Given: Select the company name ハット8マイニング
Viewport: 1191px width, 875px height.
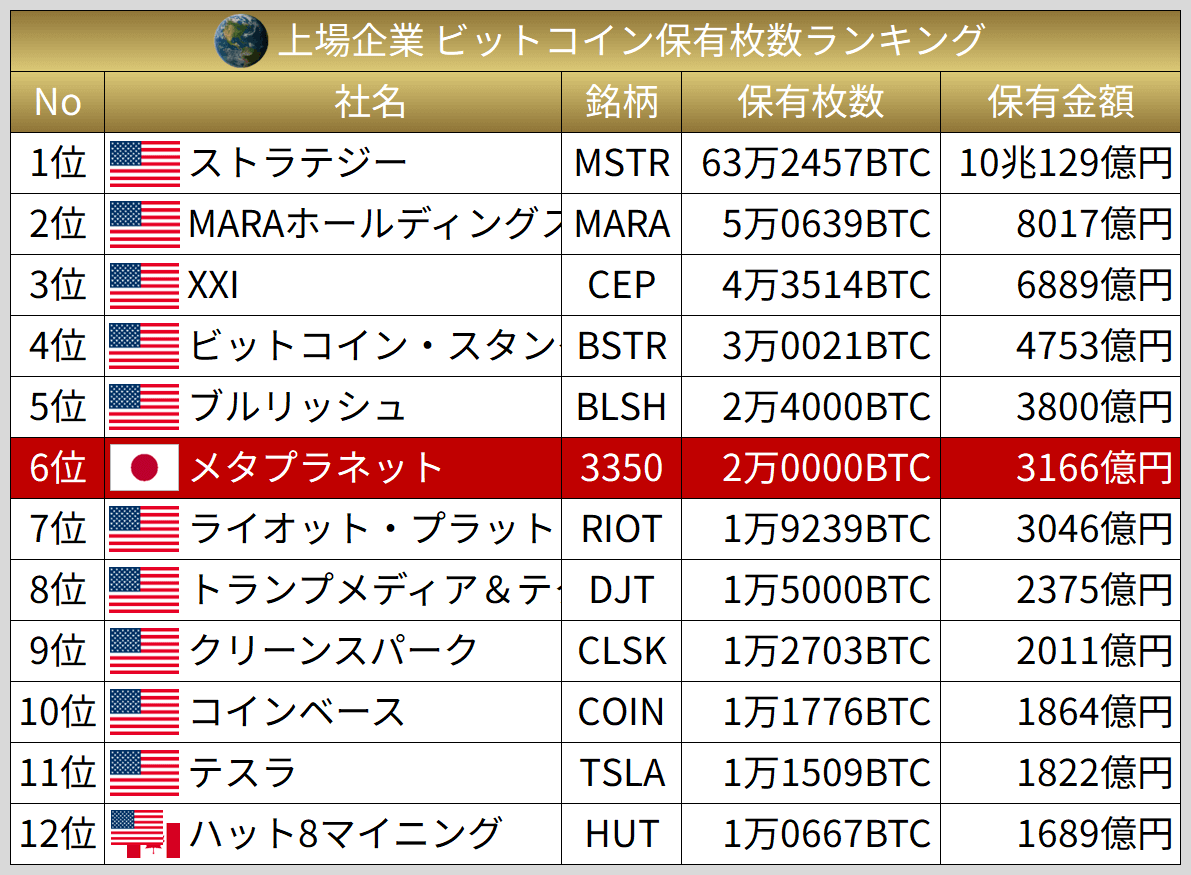Looking at the screenshot, I should coord(345,834).
